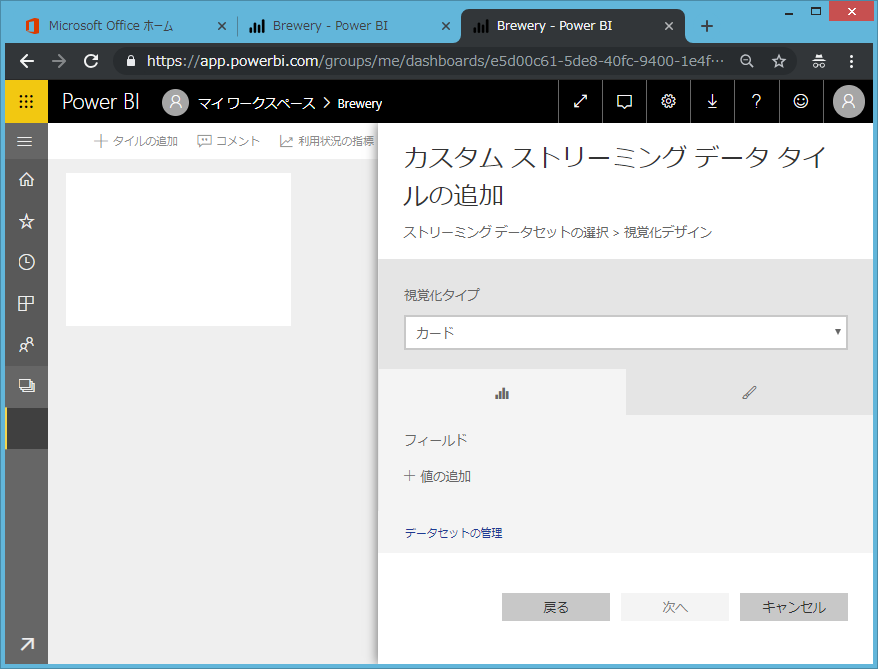Go back in the browser
The image size is (878, 669).
point(26,61)
